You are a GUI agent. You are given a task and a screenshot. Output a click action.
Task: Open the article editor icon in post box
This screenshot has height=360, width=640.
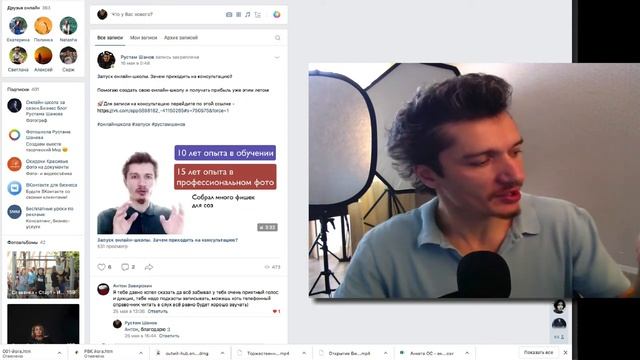(258, 14)
